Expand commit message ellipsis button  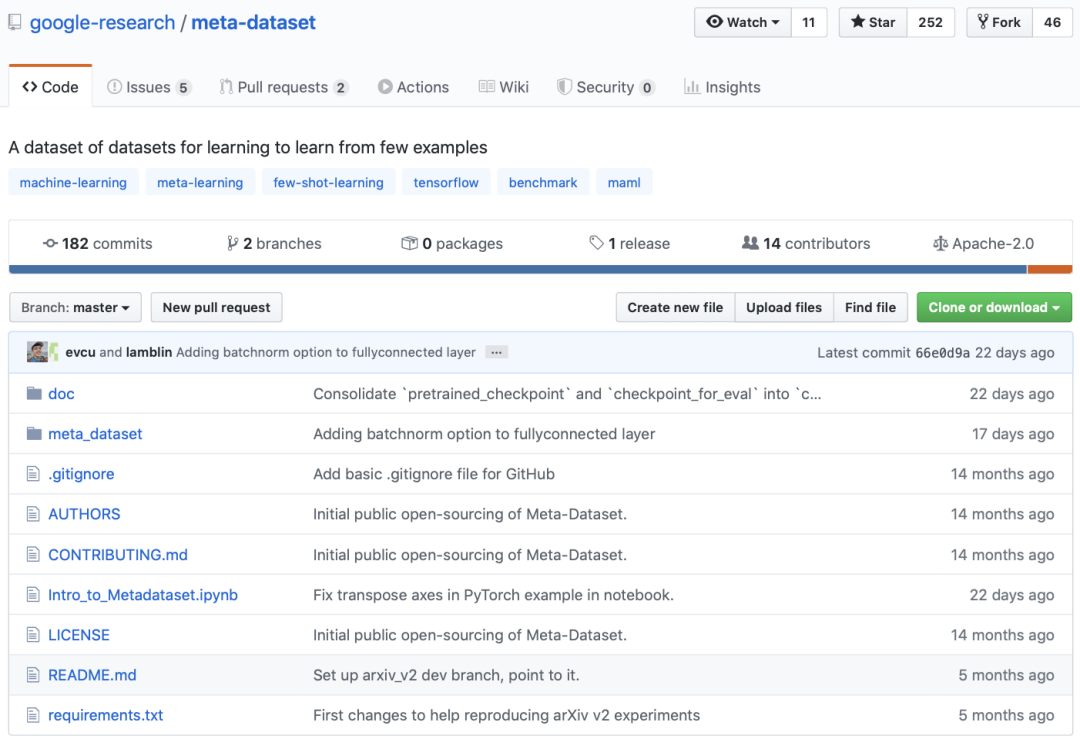click(495, 352)
